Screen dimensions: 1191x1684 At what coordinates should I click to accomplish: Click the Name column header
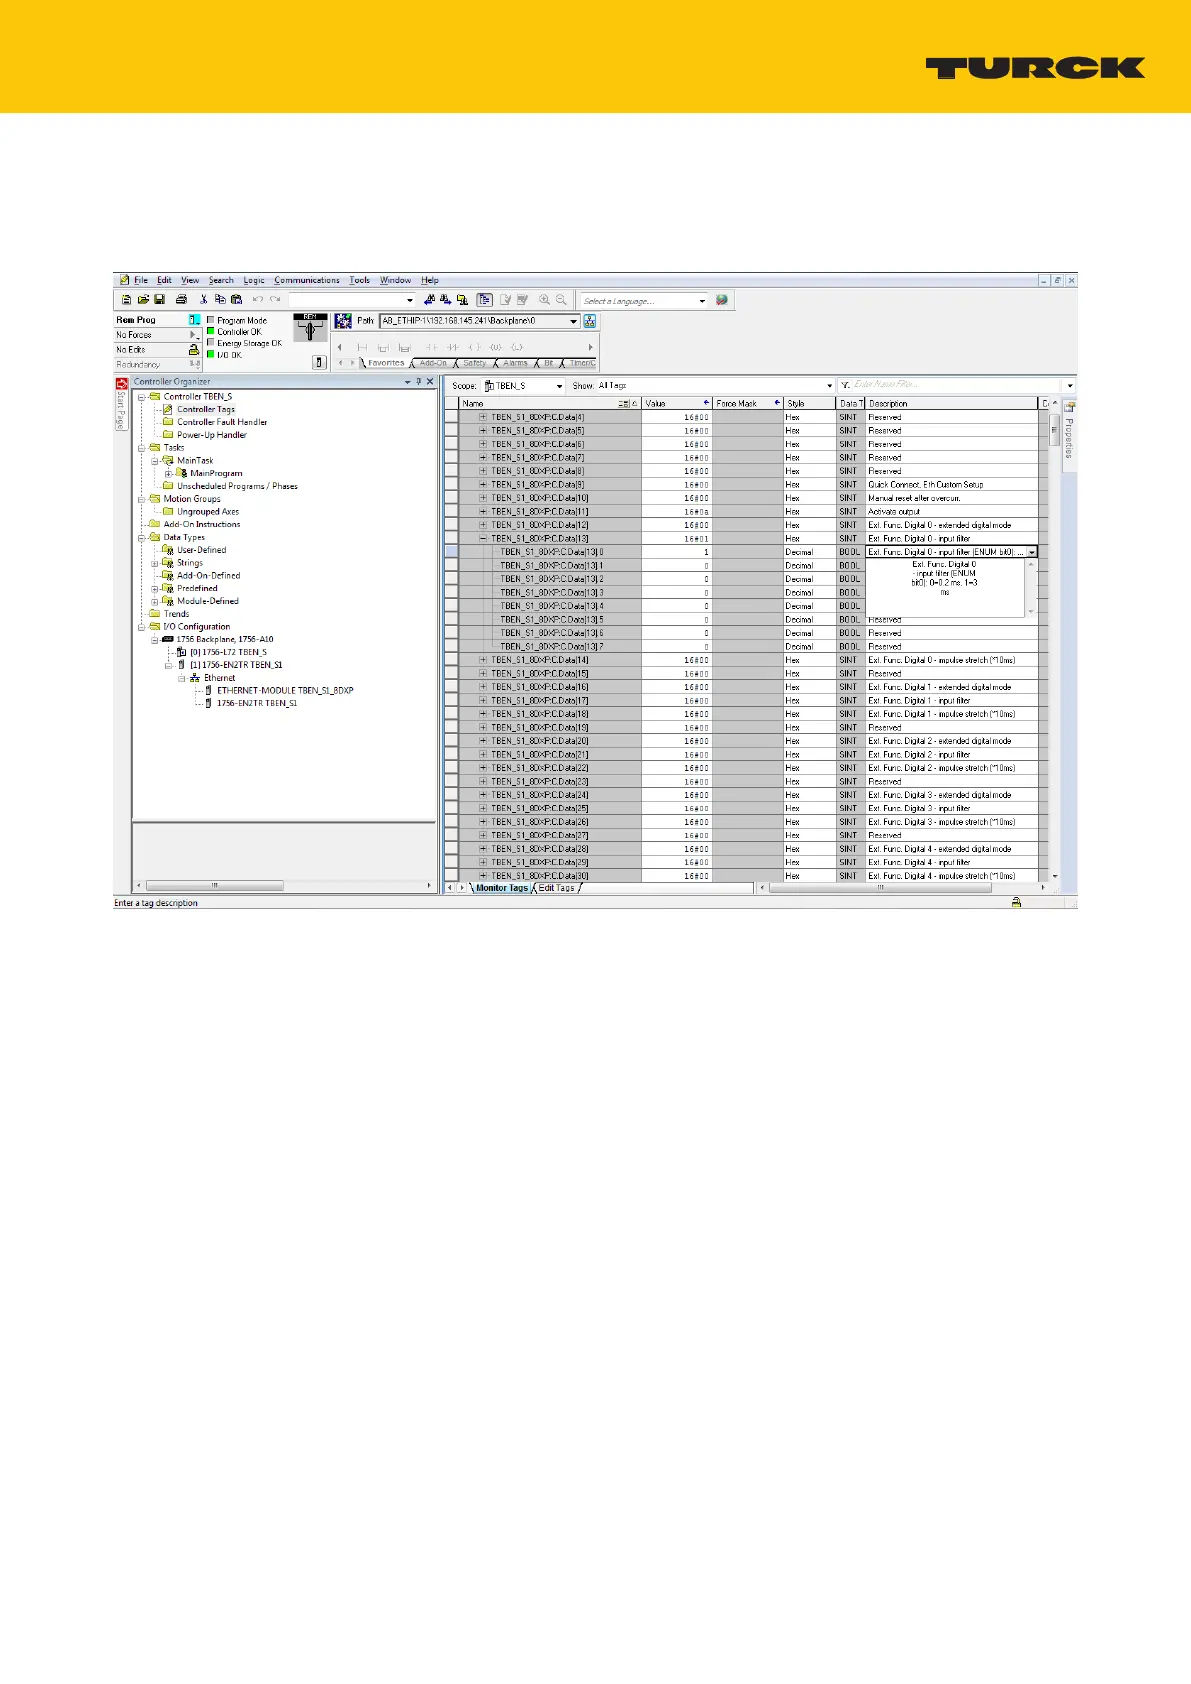[x=550, y=403]
